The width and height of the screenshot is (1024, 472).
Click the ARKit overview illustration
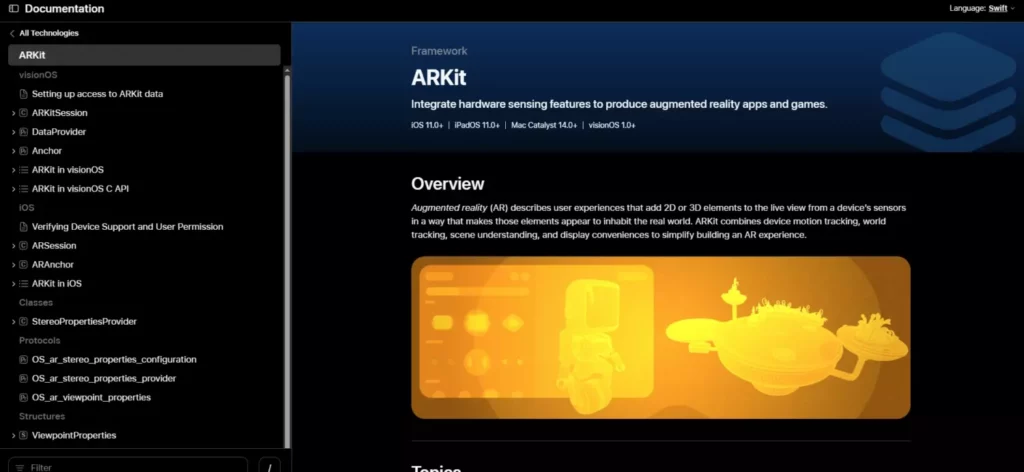660,338
